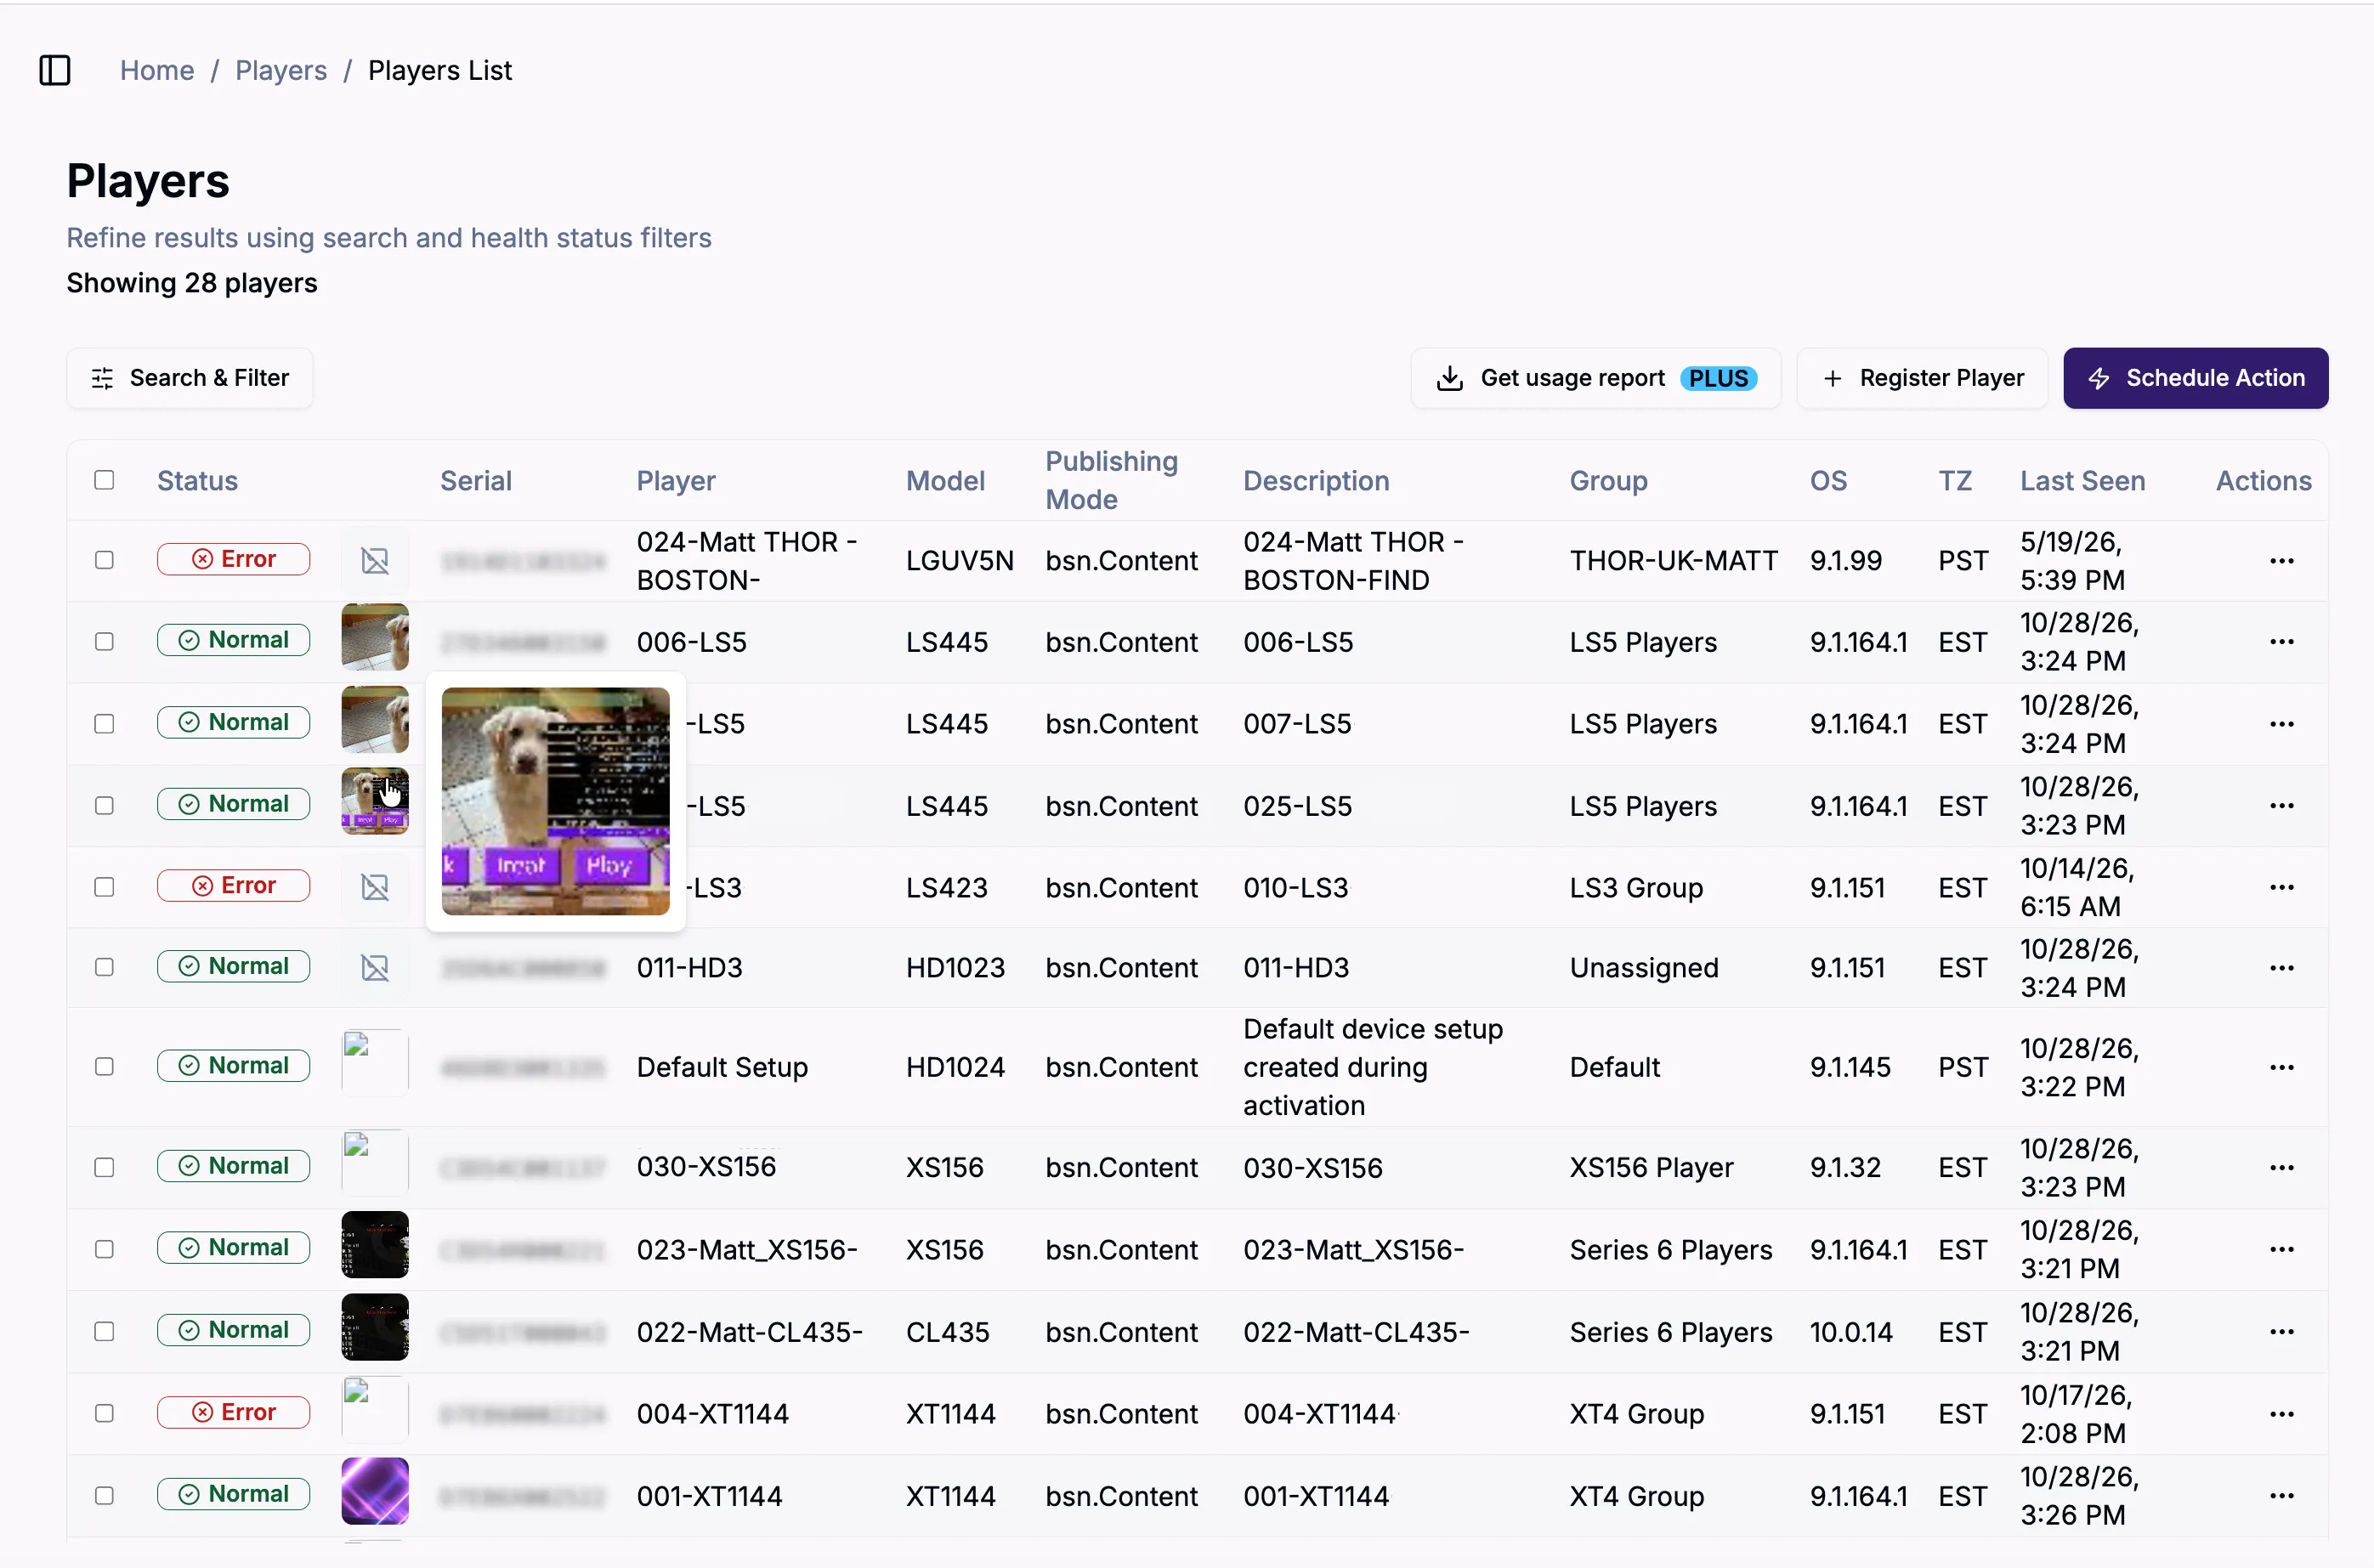Open actions menu for 004-XT1144 row
2374x1568 pixels.
(x=2281, y=1413)
